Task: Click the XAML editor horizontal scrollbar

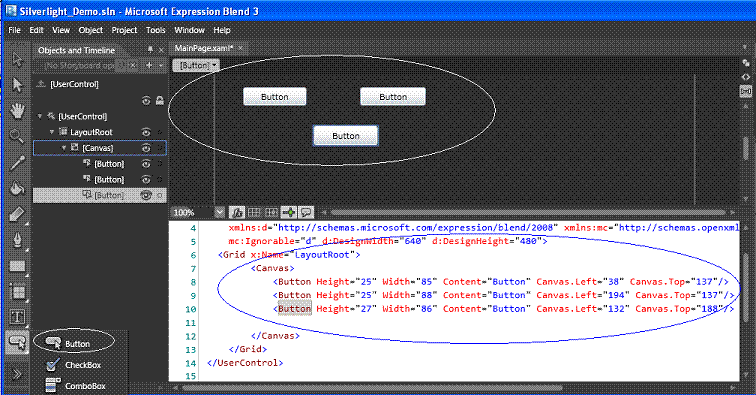Action: click(x=371, y=387)
